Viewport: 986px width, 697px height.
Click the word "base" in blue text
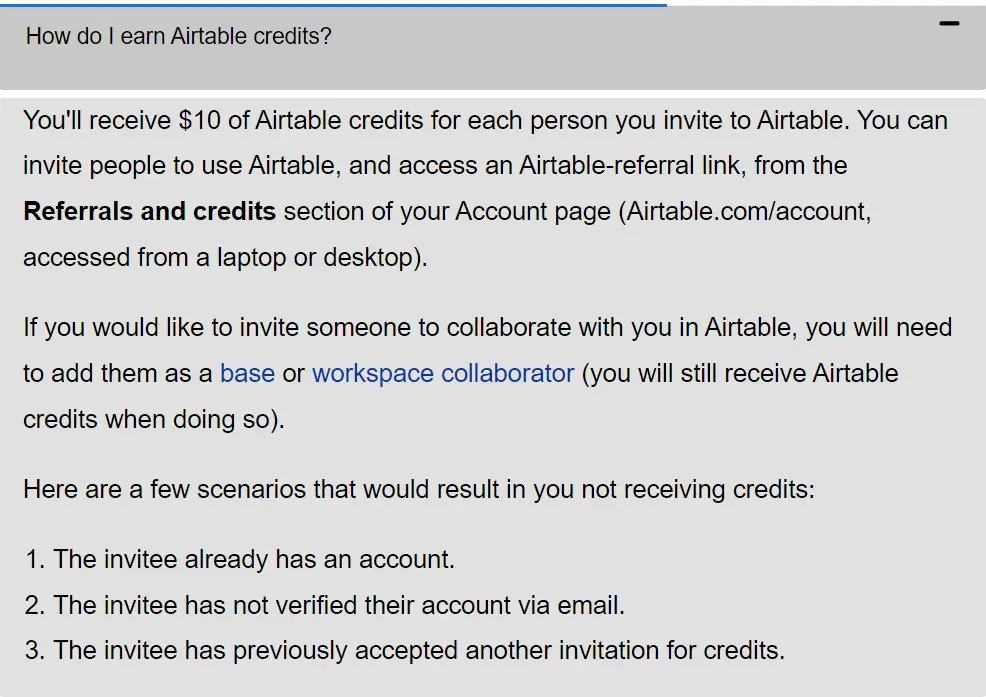coord(247,373)
